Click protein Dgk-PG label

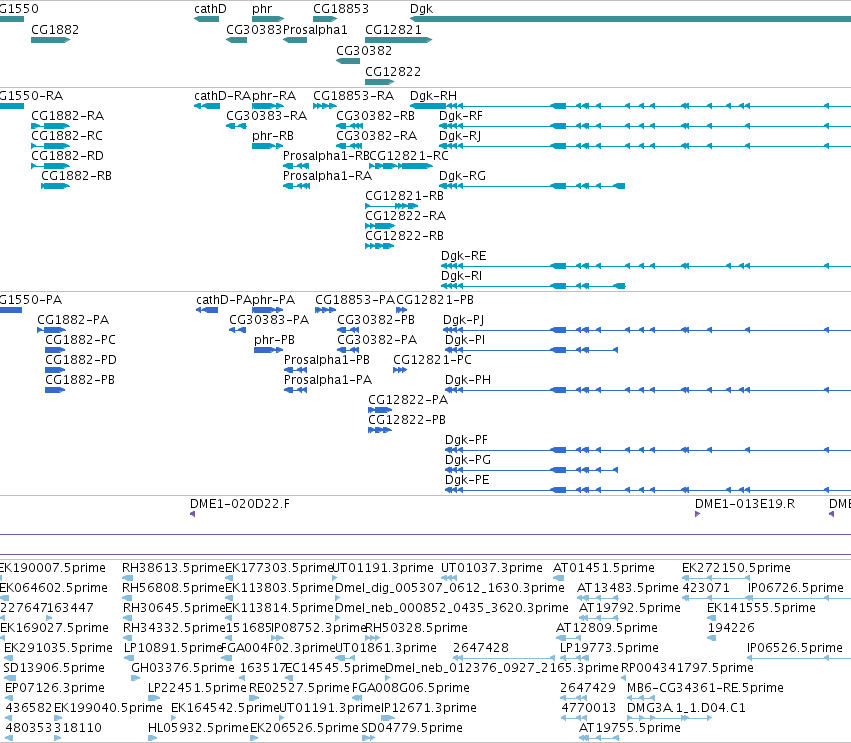(x=468, y=461)
